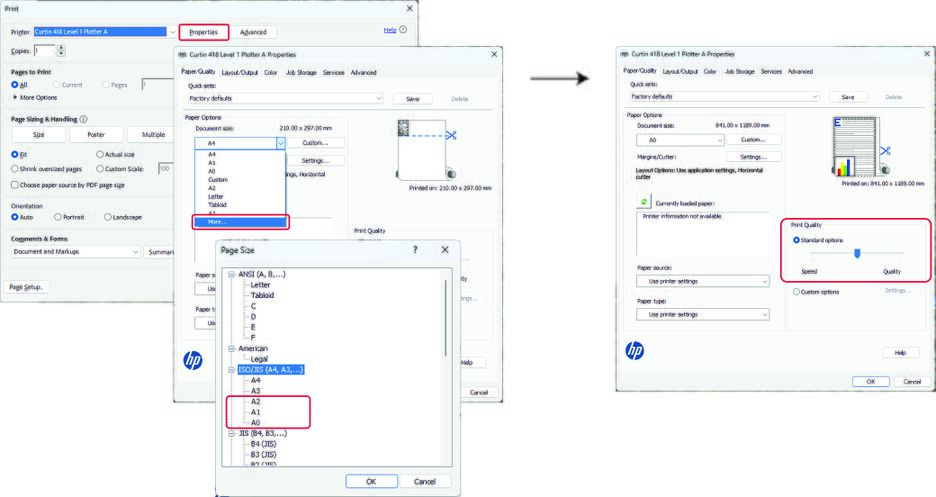Viewport: 936px width, 497px height.
Task: Expand the Comments & Forms Document and Markups dropdown
Action: 76,252
